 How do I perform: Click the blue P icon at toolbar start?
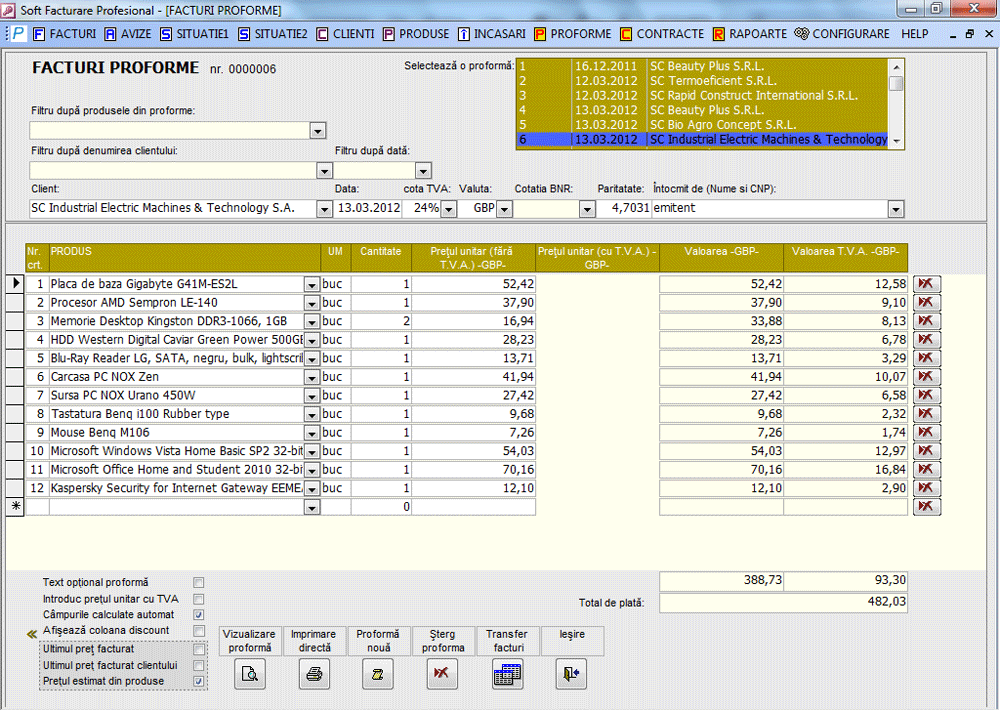[x=18, y=34]
